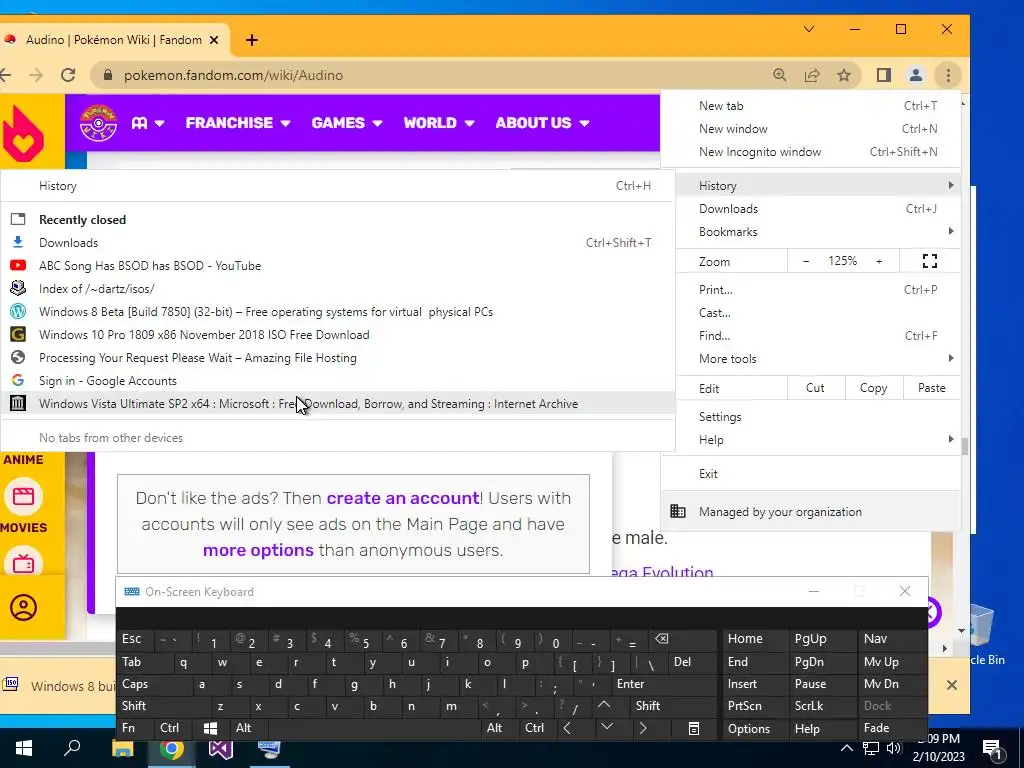Toggle Chrome fullscreen icon next to Zoom
Image resolution: width=1024 pixels, height=768 pixels.
click(x=930, y=261)
